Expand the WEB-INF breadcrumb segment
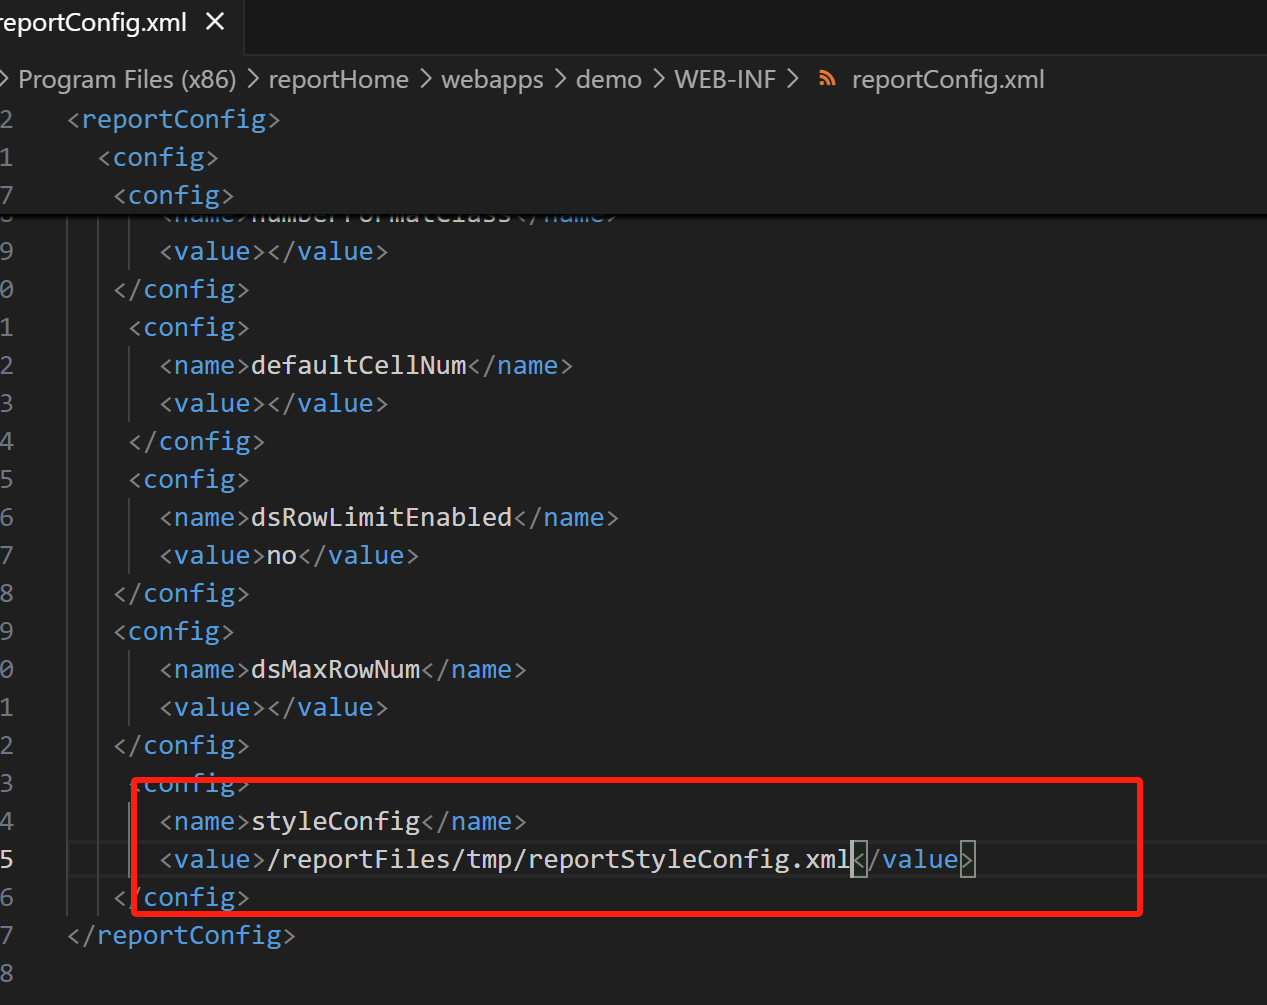The height and width of the screenshot is (1005, 1267). (x=725, y=80)
